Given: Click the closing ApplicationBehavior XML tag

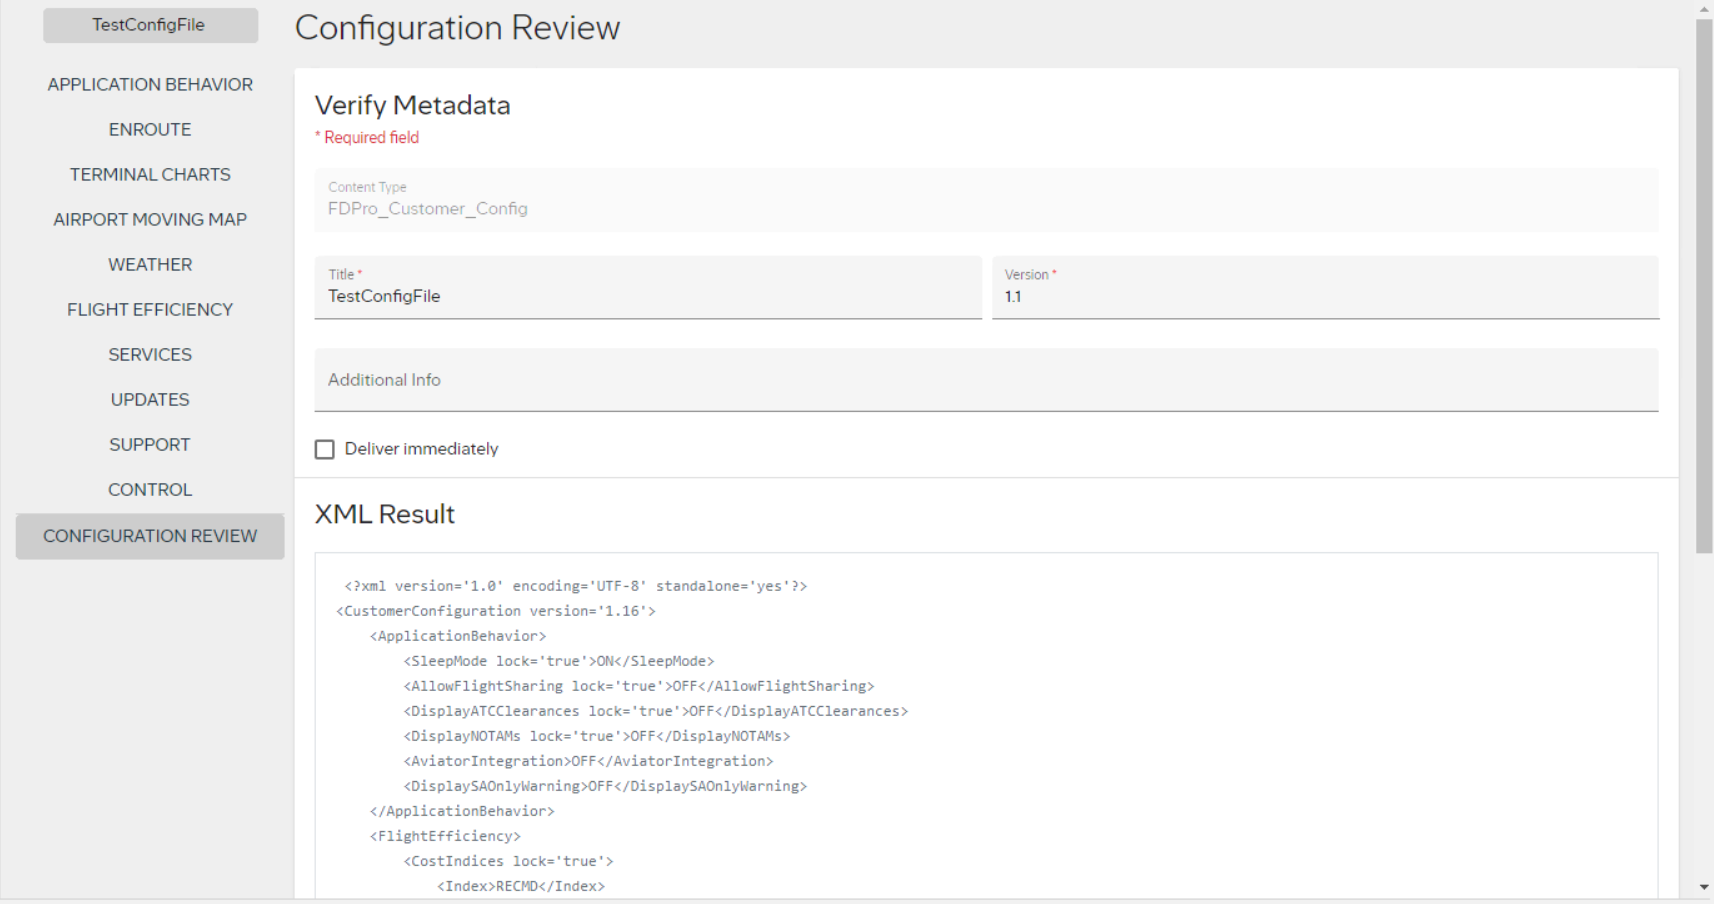Looking at the screenshot, I should click(462, 811).
